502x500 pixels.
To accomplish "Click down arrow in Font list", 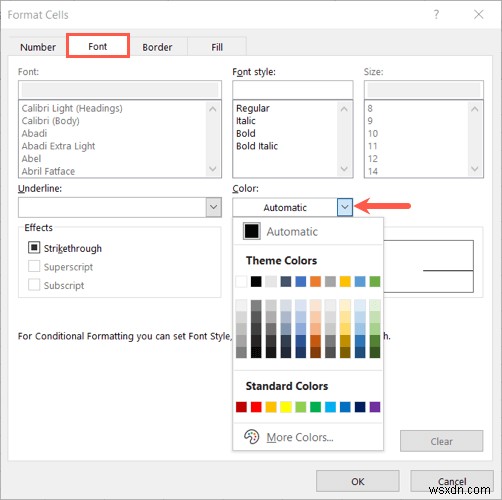I will coord(213,169).
